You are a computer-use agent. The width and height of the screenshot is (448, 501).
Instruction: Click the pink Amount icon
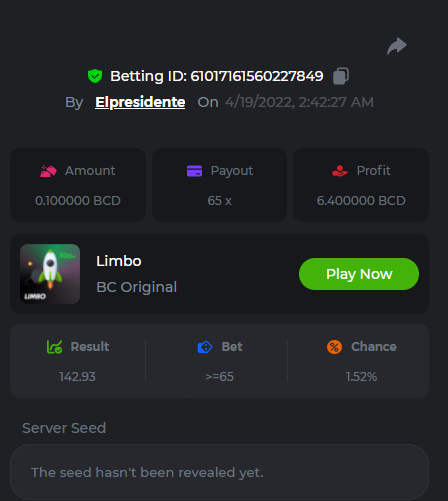[48, 171]
